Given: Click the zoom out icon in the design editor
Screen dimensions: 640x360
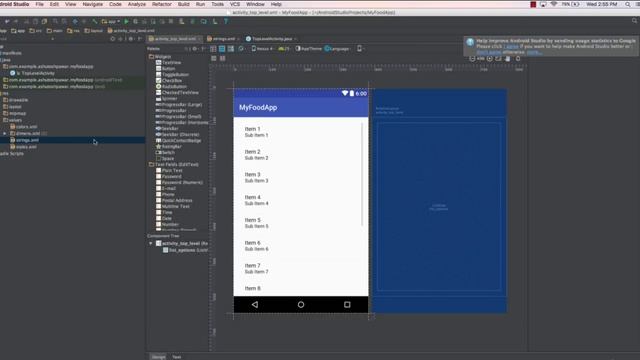Looking at the screenshot, I should pos(472,58).
